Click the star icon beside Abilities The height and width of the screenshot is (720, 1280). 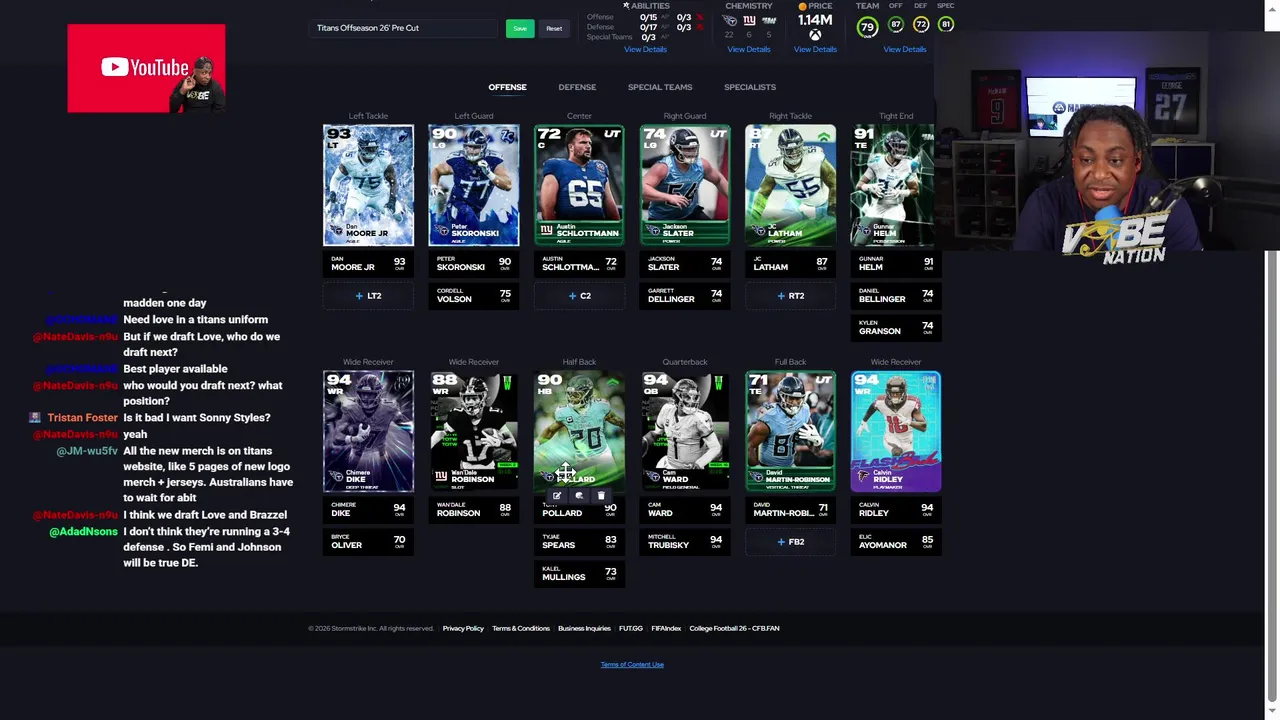pyautogui.click(x=626, y=6)
